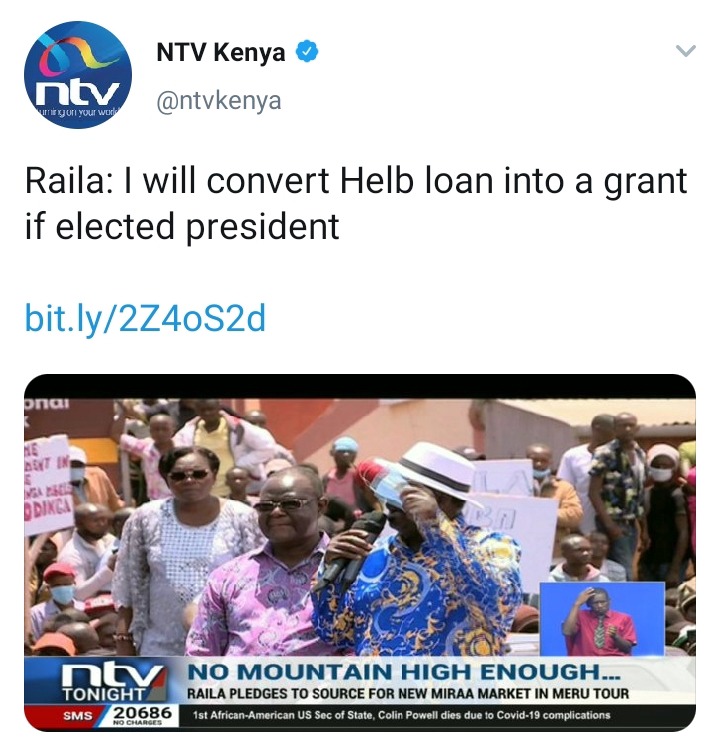
Task: Click the sign language interpreter inset
Action: click(x=602, y=618)
